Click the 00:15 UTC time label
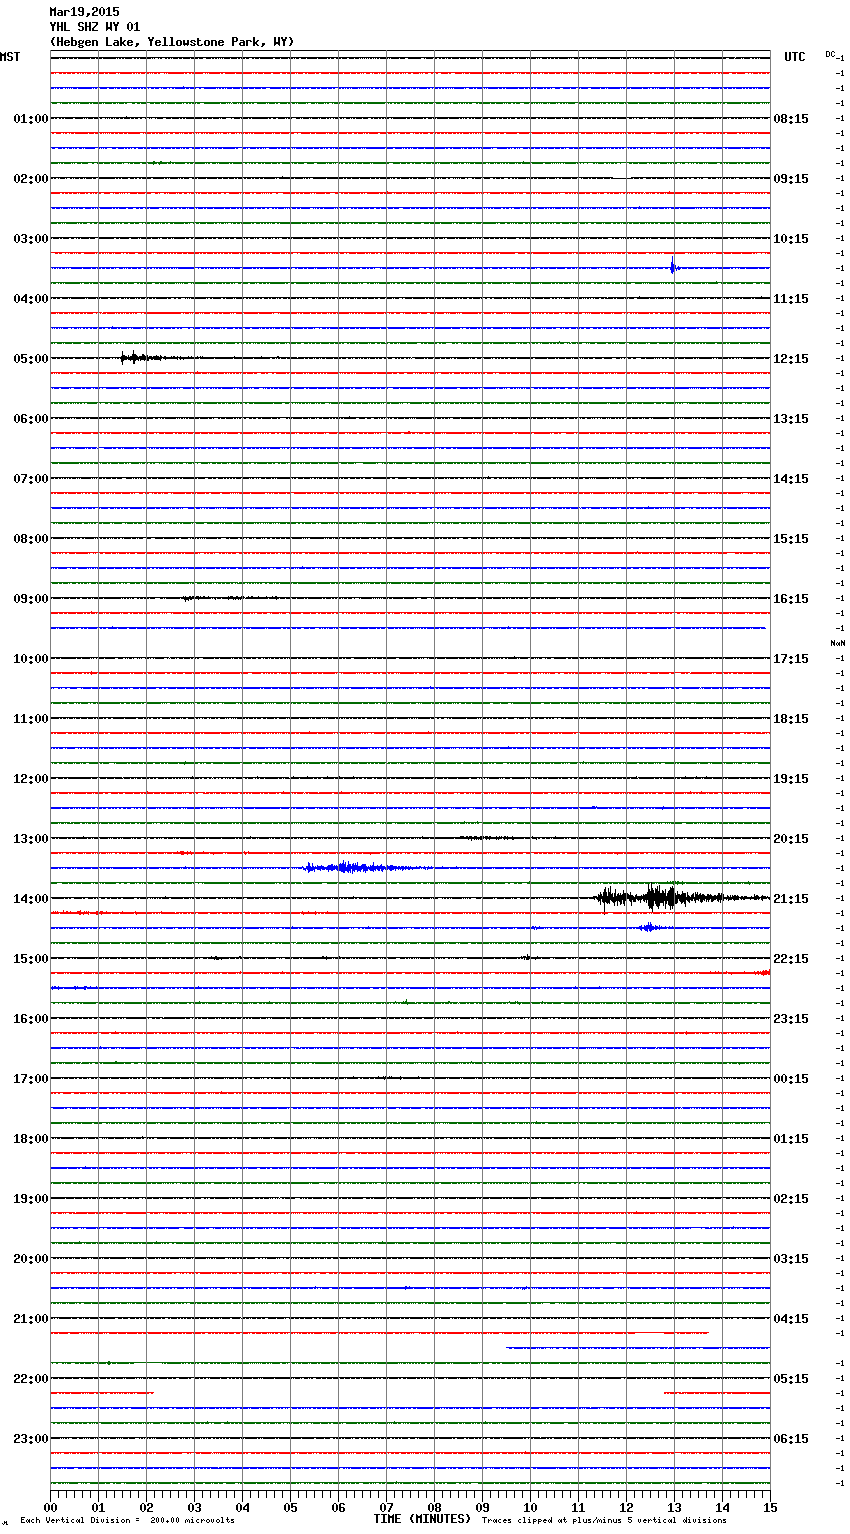This screenshot has height=1534, width=850. tap(791, 1079)
